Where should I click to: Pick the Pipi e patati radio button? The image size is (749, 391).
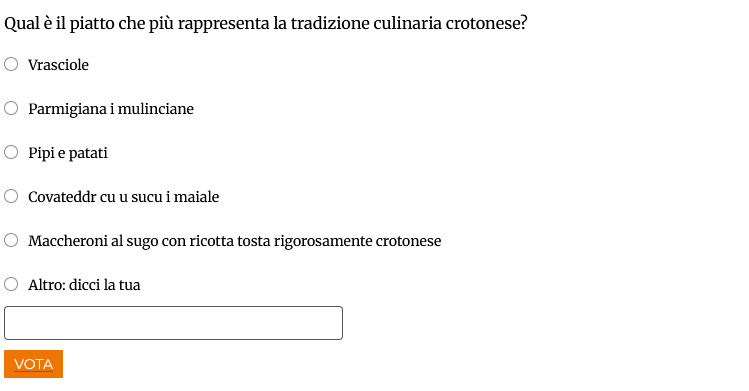(11, 152)
